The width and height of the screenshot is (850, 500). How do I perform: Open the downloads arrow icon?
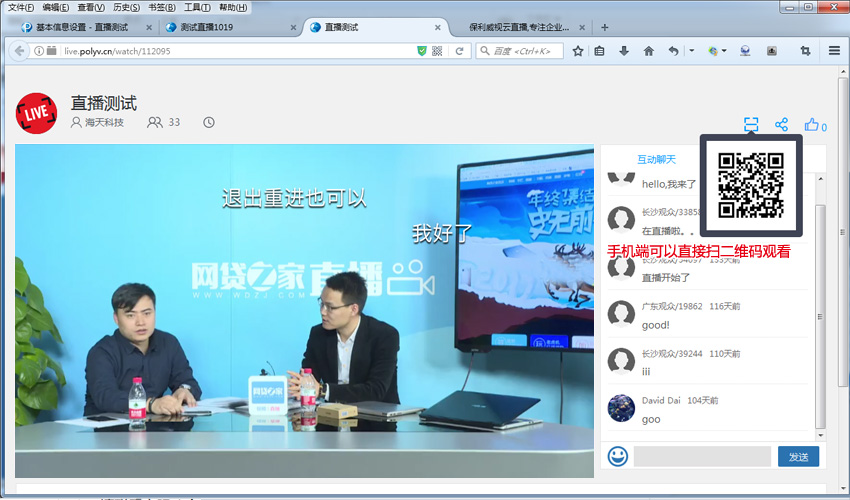[624, 51]
